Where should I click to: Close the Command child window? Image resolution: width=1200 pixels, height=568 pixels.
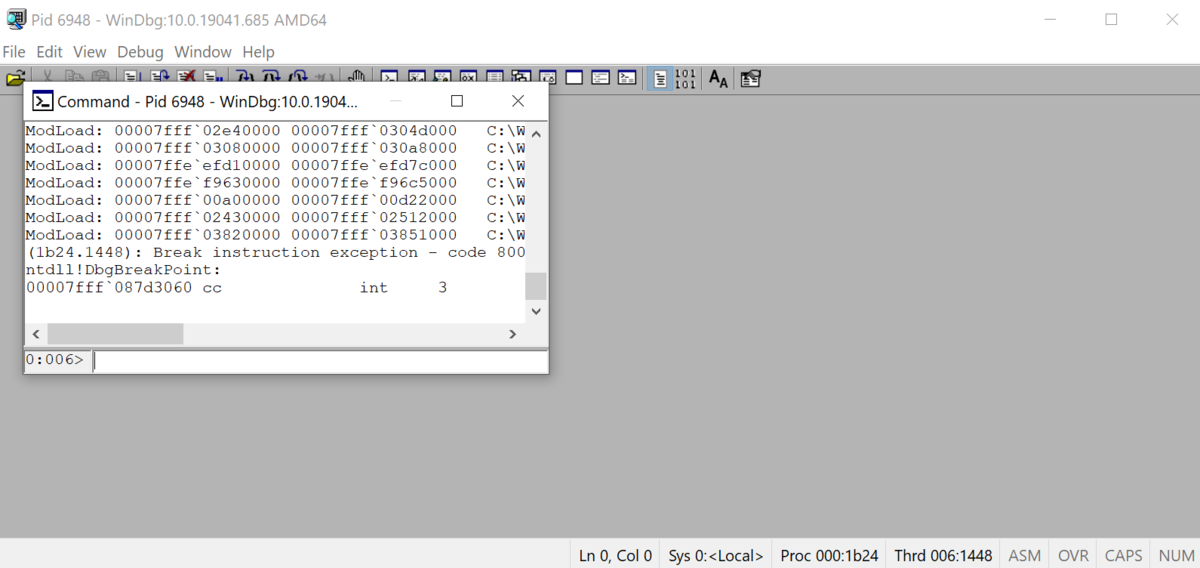coord(518,101)
